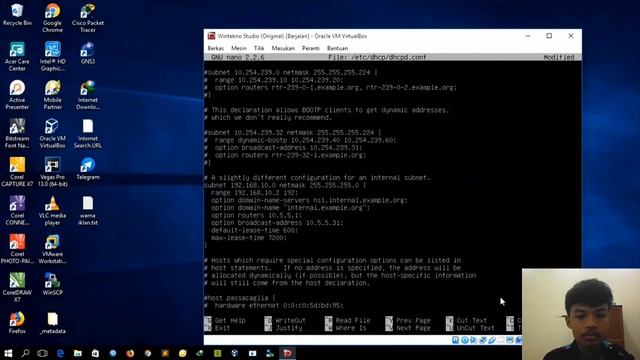
Task: Click the 'Modified' status in nano header
Action: (x=559, y=57)
